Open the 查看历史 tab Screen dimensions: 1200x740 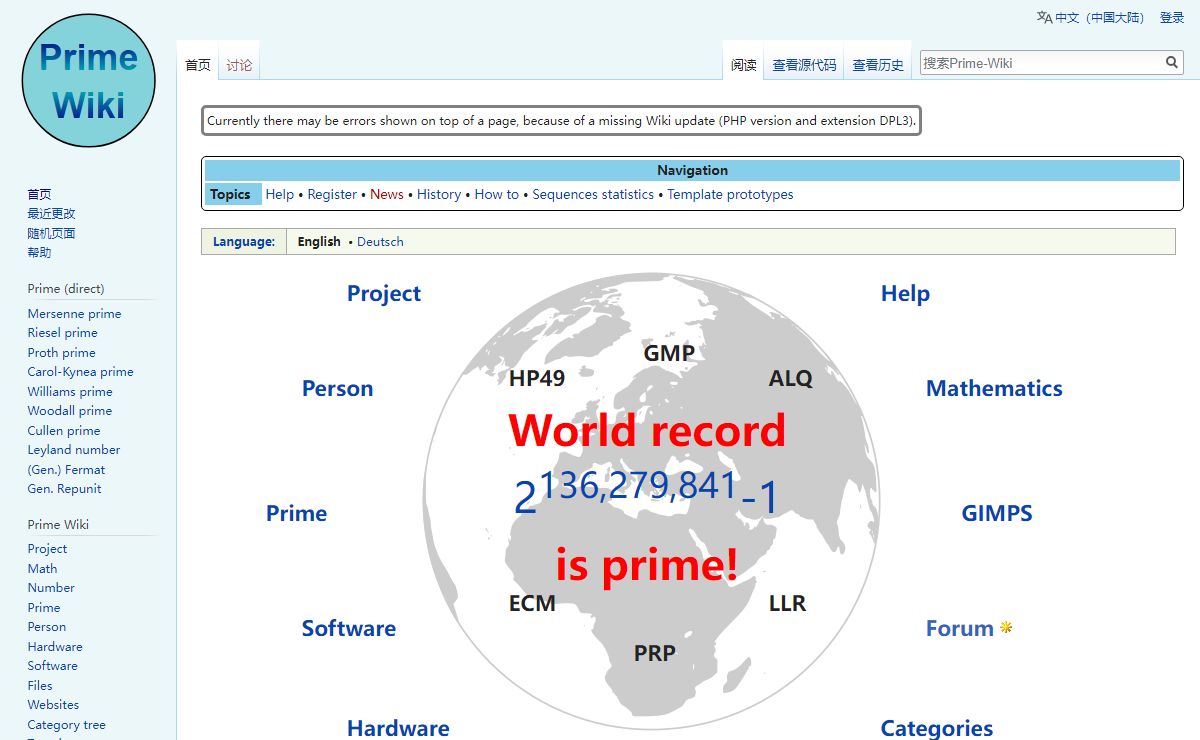pyautogui.click(x=878, y=65)
